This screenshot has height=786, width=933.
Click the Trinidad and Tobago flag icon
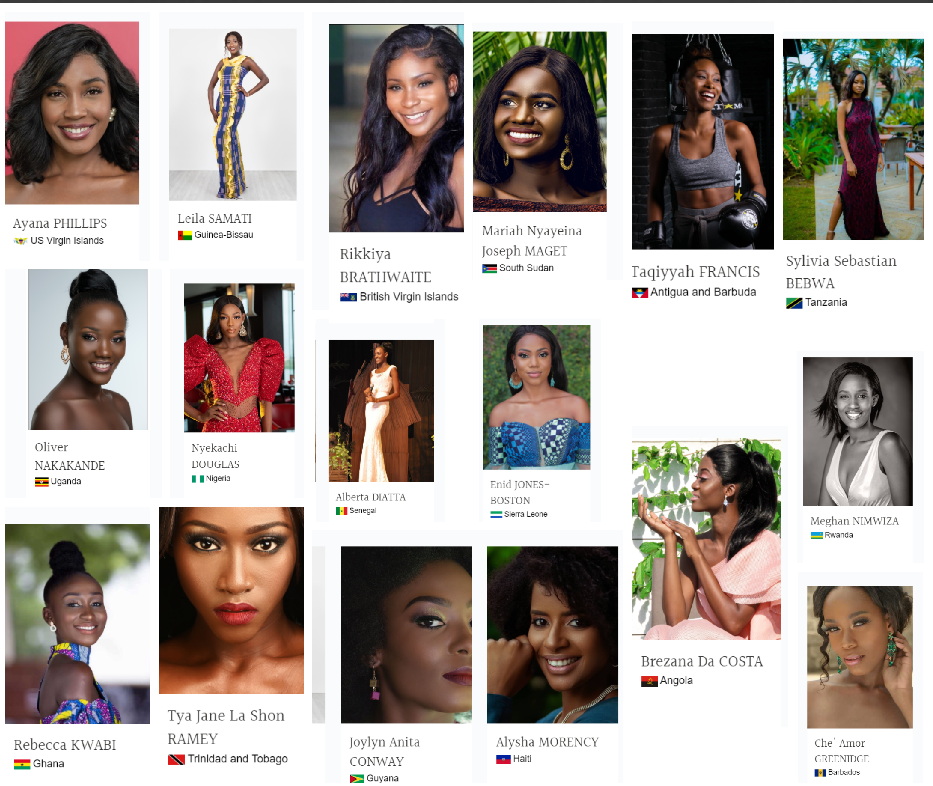click(176, 760)
